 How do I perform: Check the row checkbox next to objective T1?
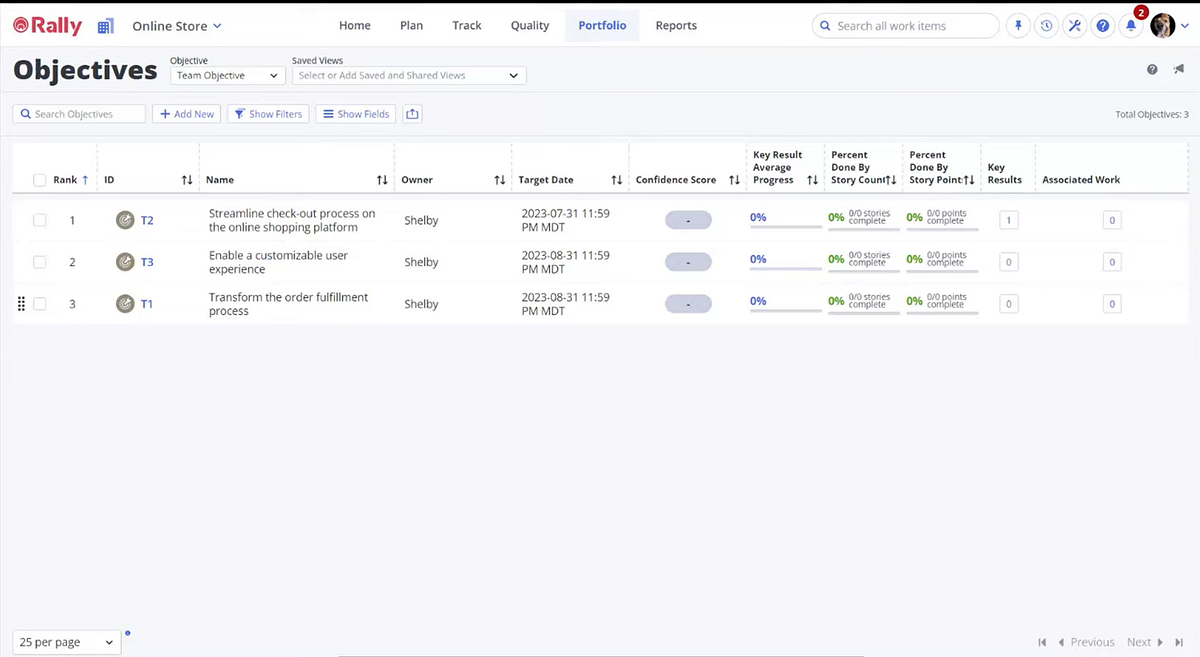[39, 303]
